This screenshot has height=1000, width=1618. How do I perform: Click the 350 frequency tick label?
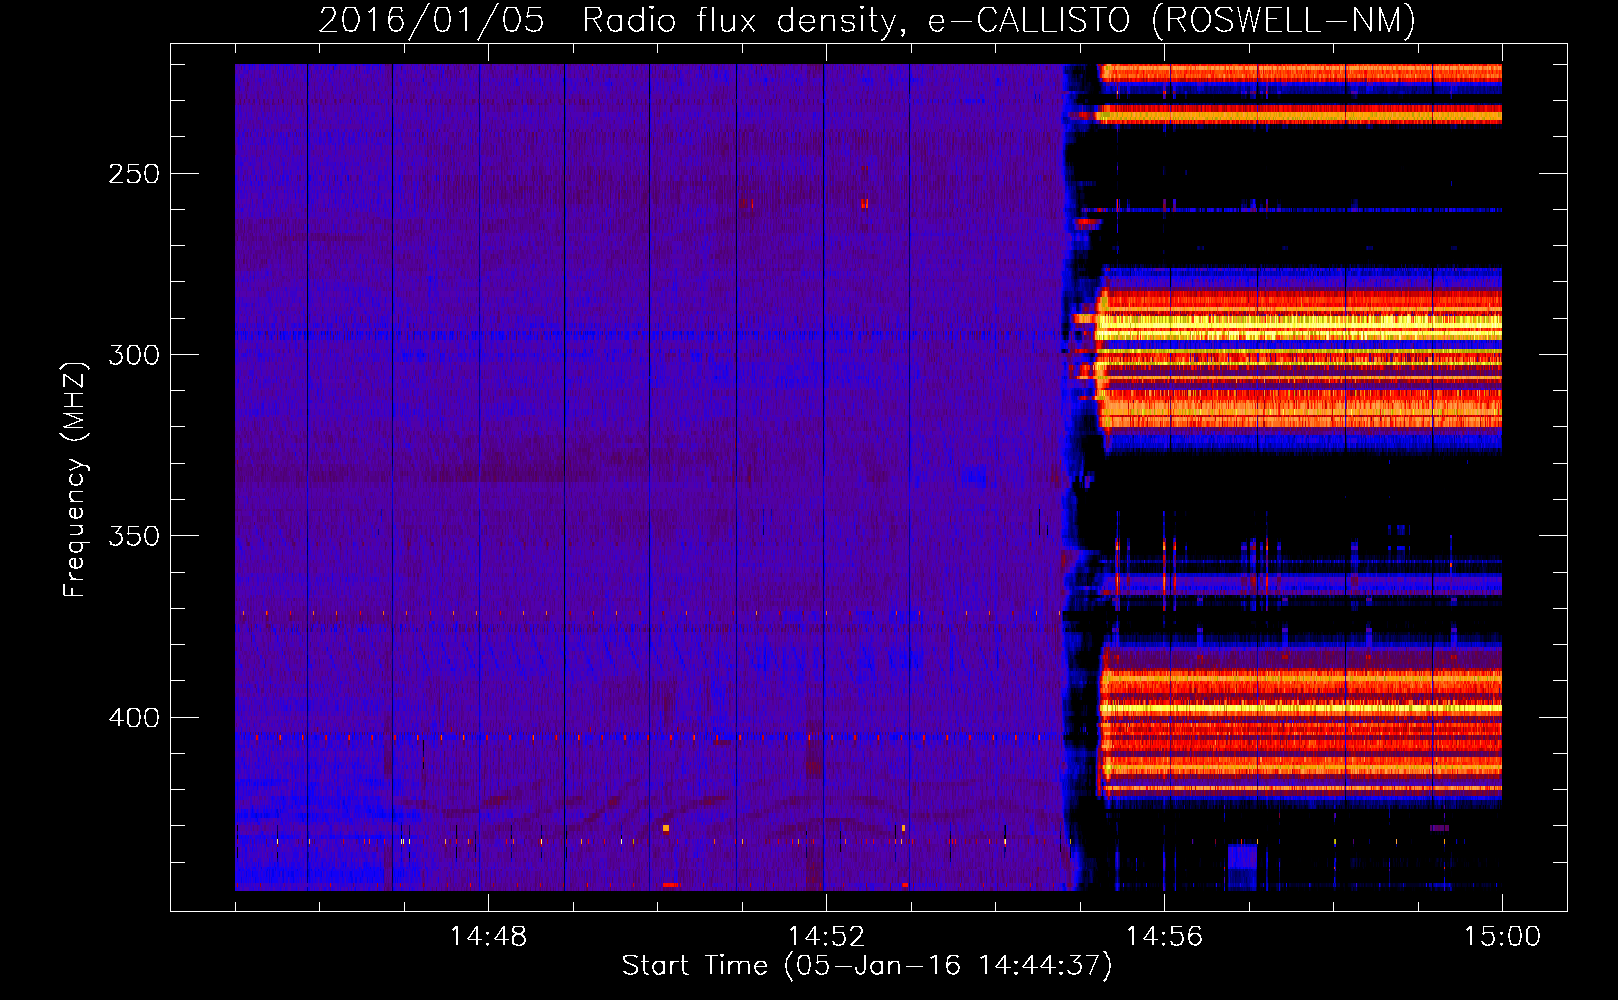134,536
